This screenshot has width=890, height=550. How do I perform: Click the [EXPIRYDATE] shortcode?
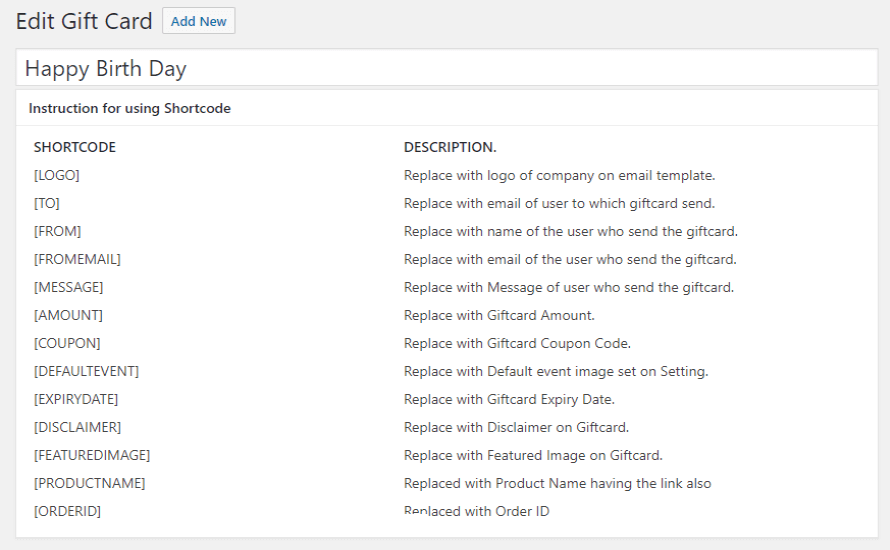click(76, 399)
